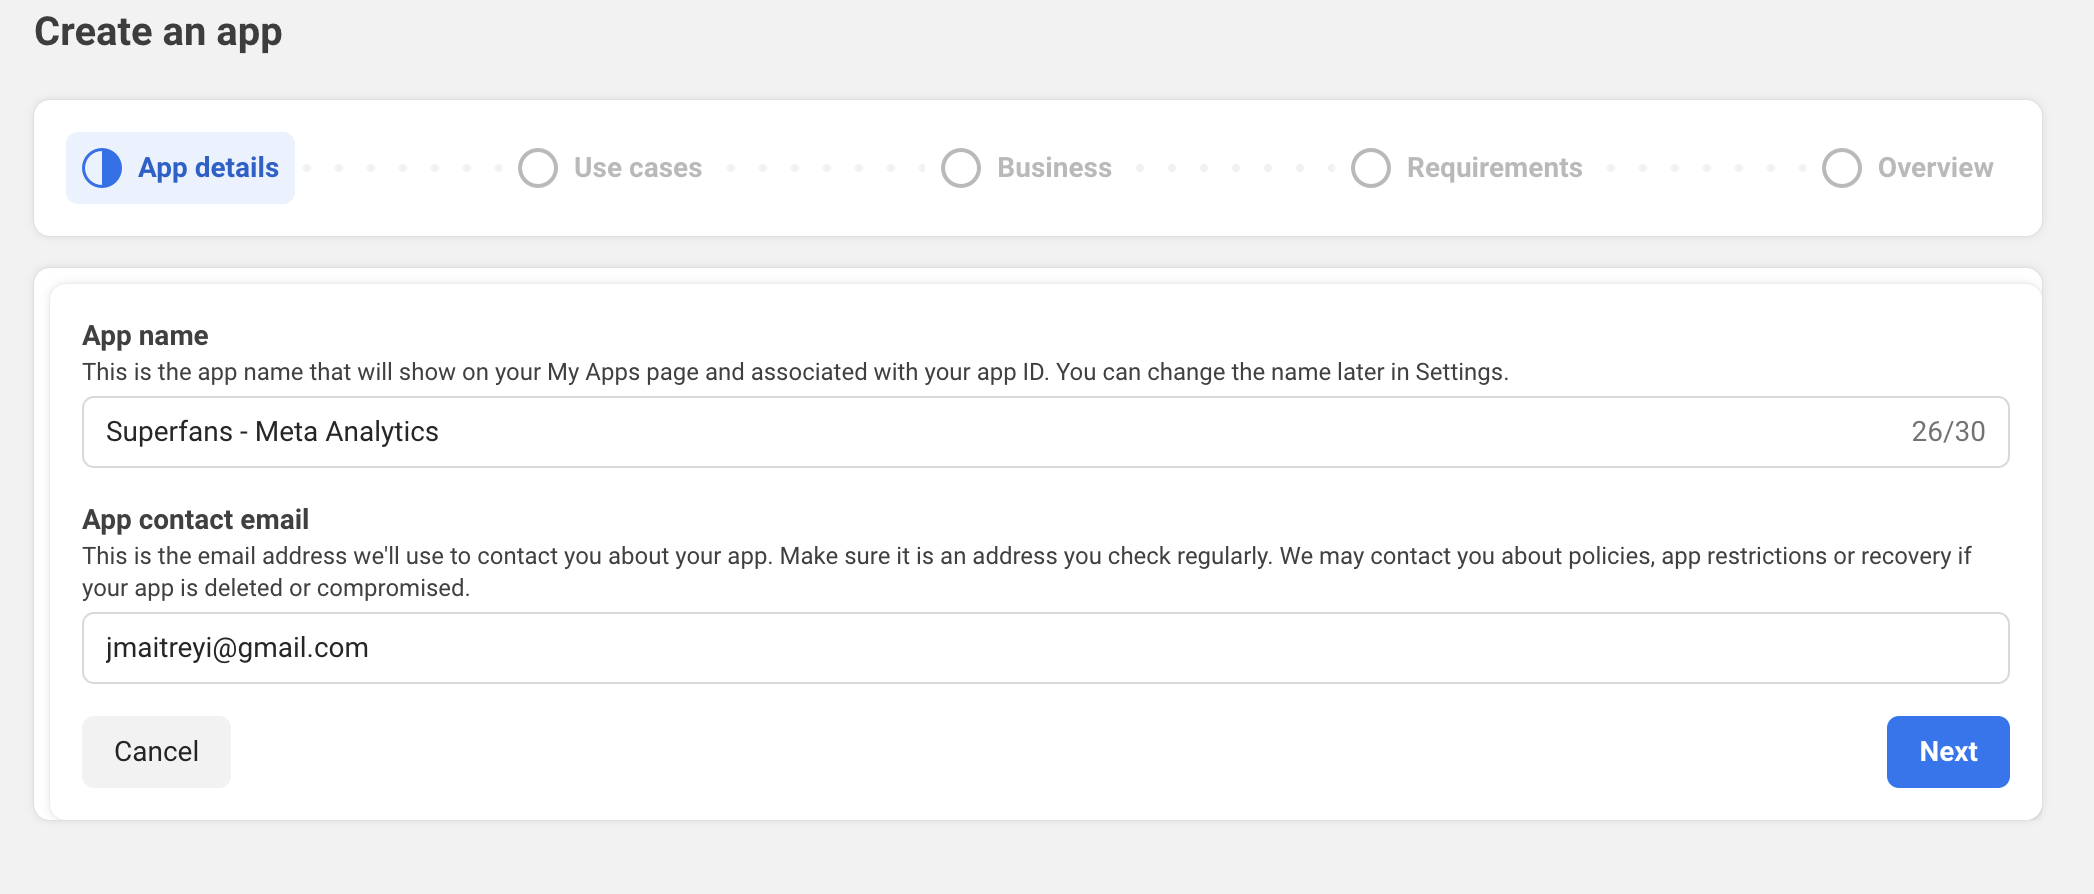Click the Cancel button
Viewport: 2094px width, 894px height.
[156, 752]
